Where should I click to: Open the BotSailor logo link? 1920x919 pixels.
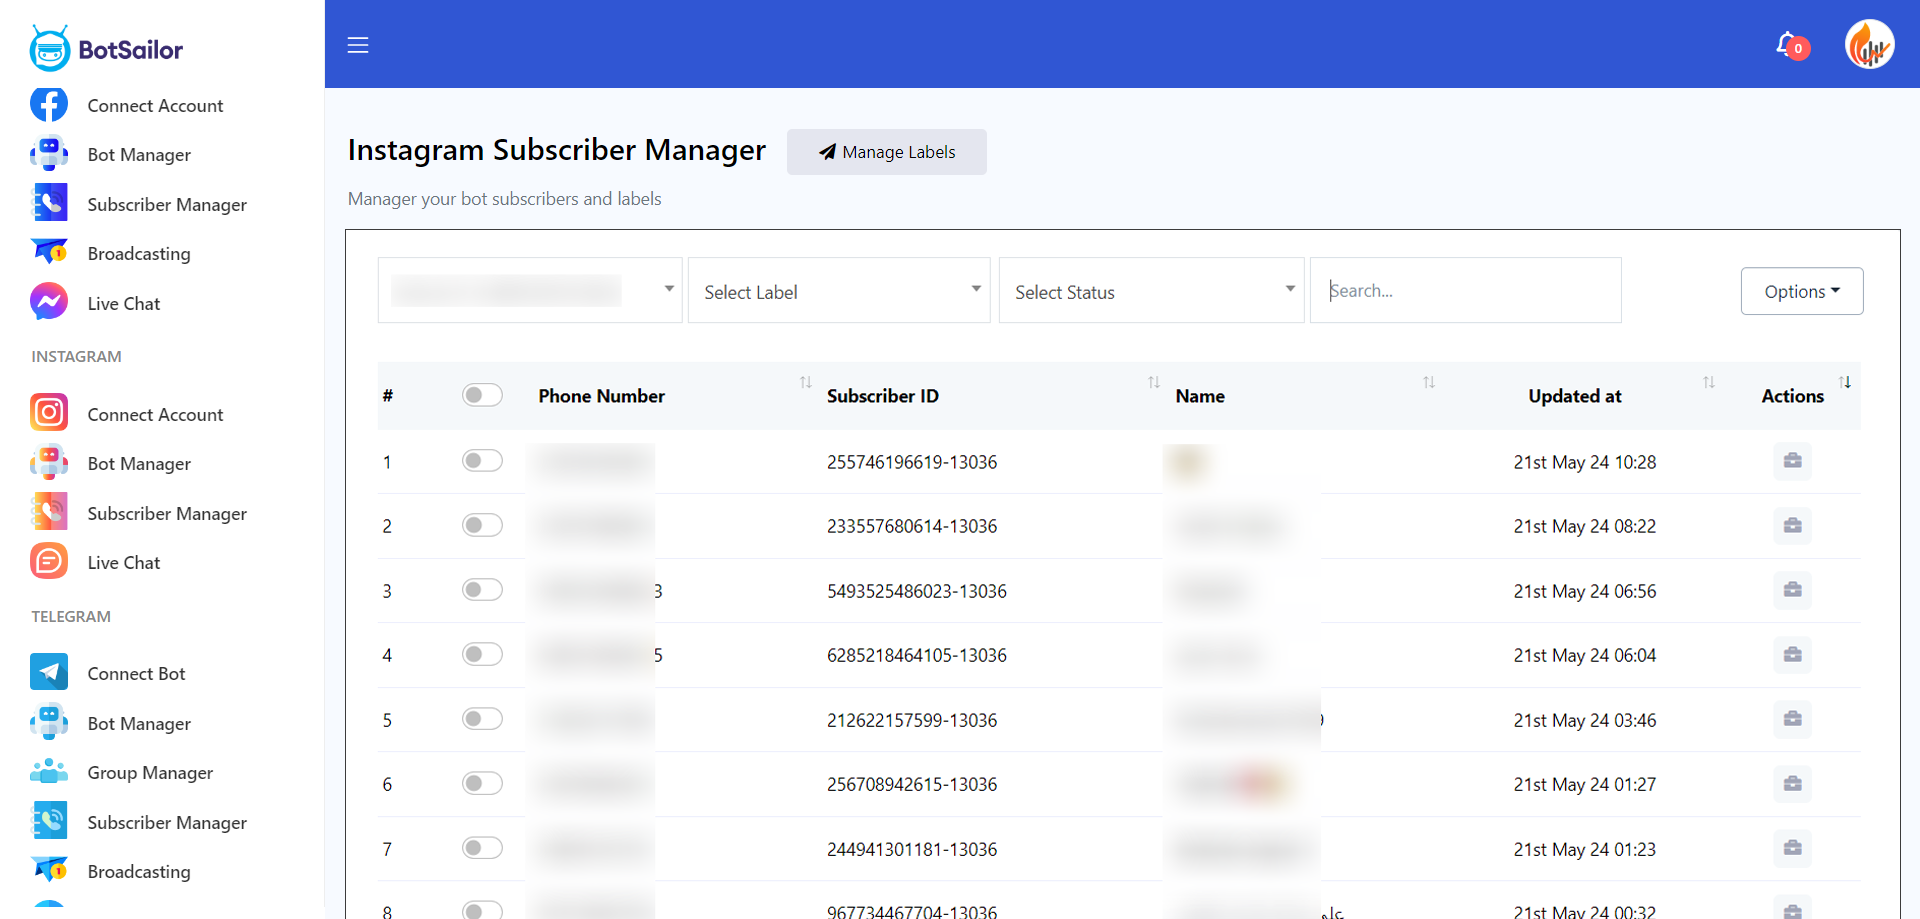(105, 47)
